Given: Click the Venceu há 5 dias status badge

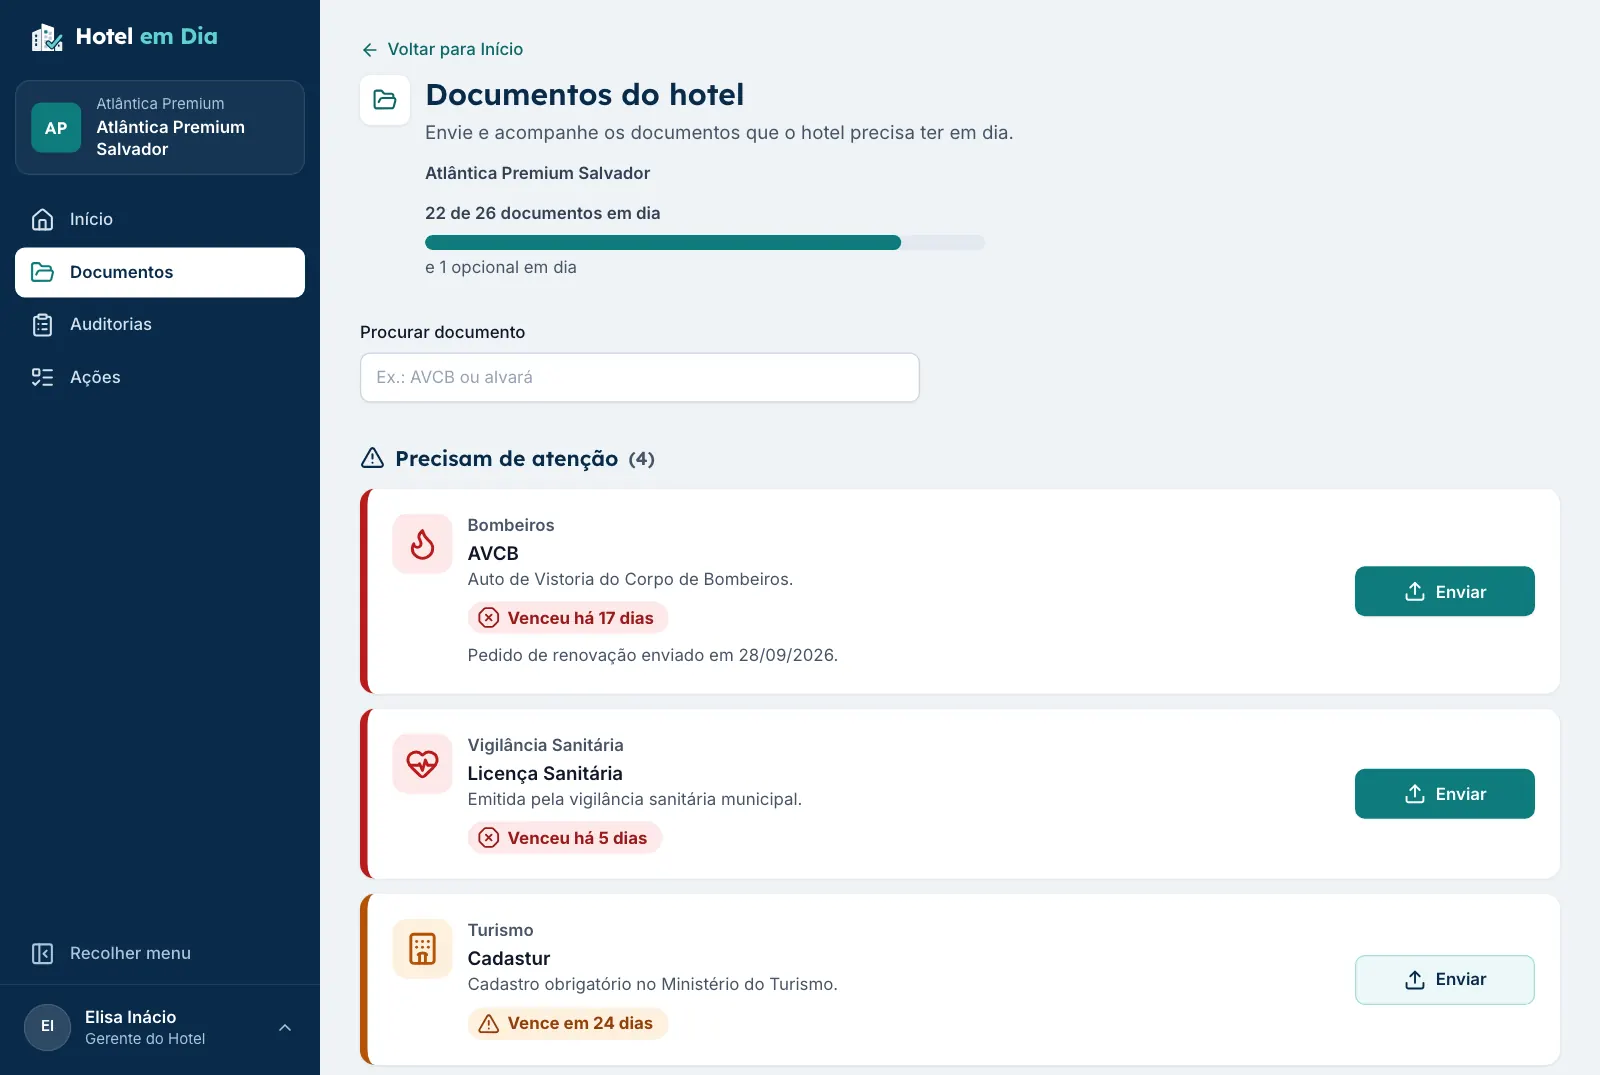Looking at the screenshot, I should [565, 838].
